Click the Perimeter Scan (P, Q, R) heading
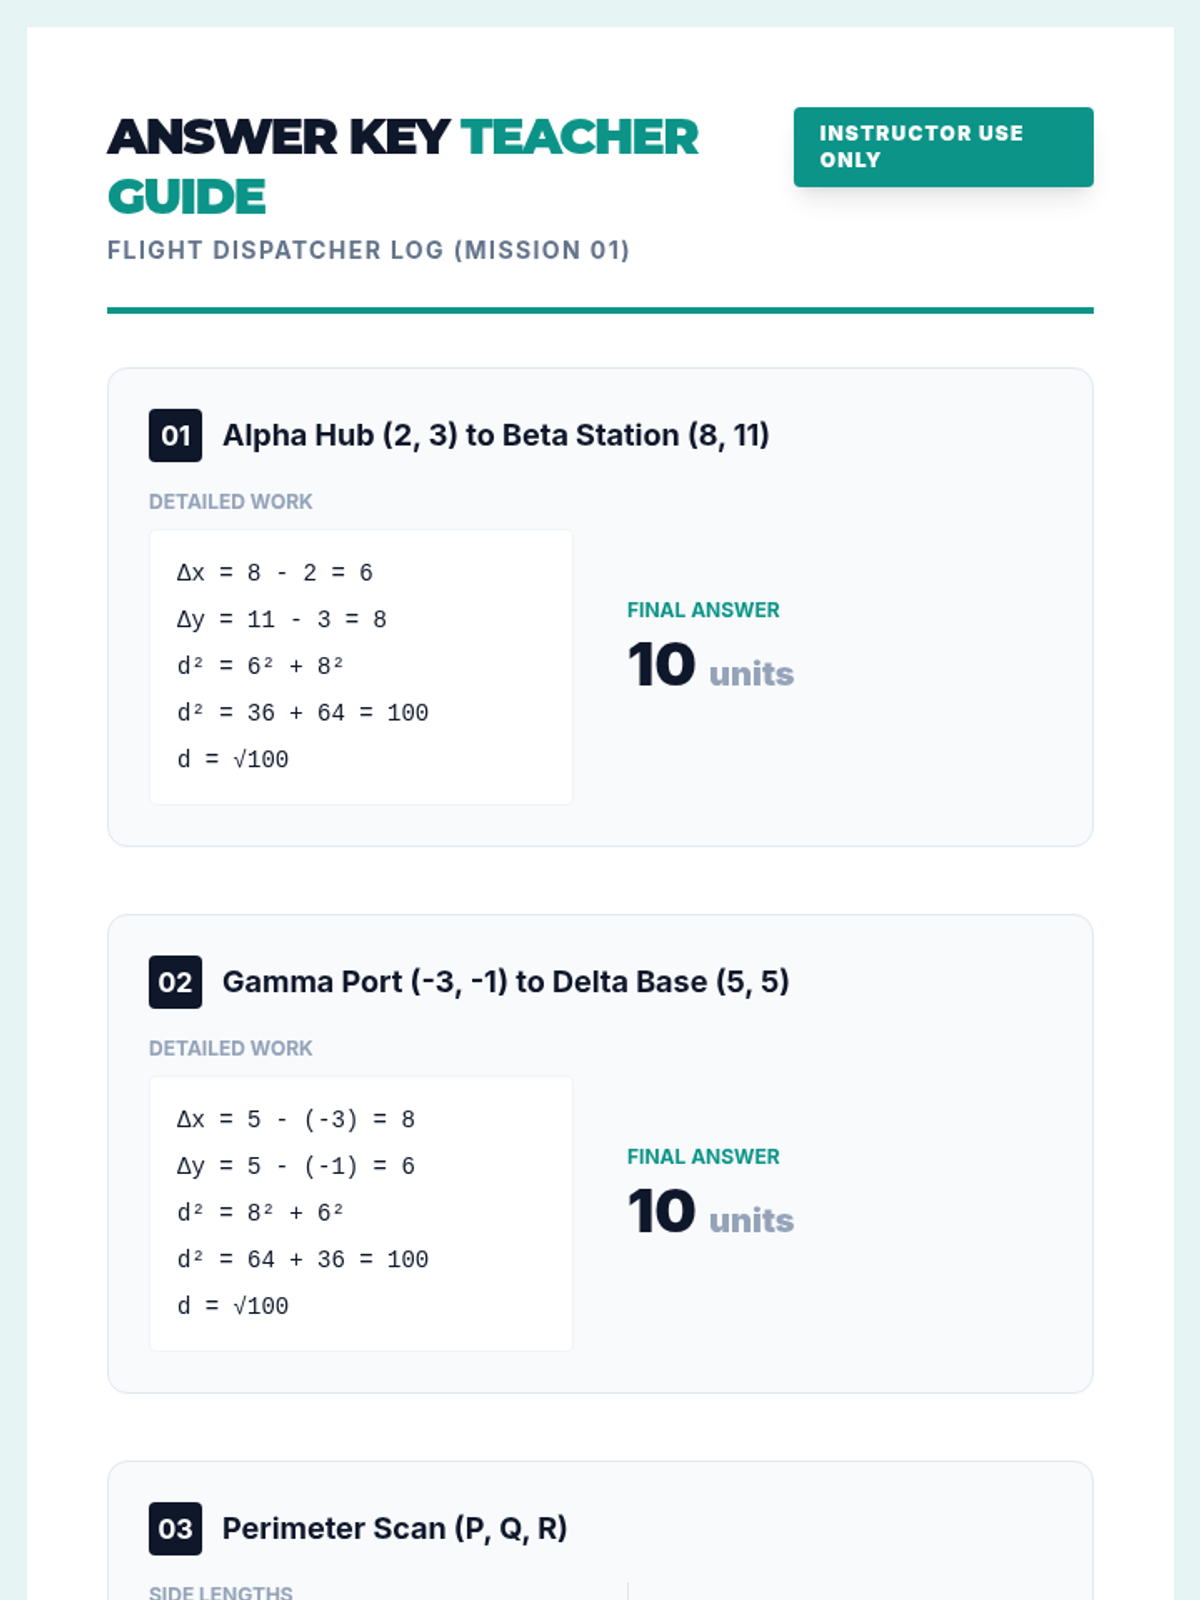 395,1528
